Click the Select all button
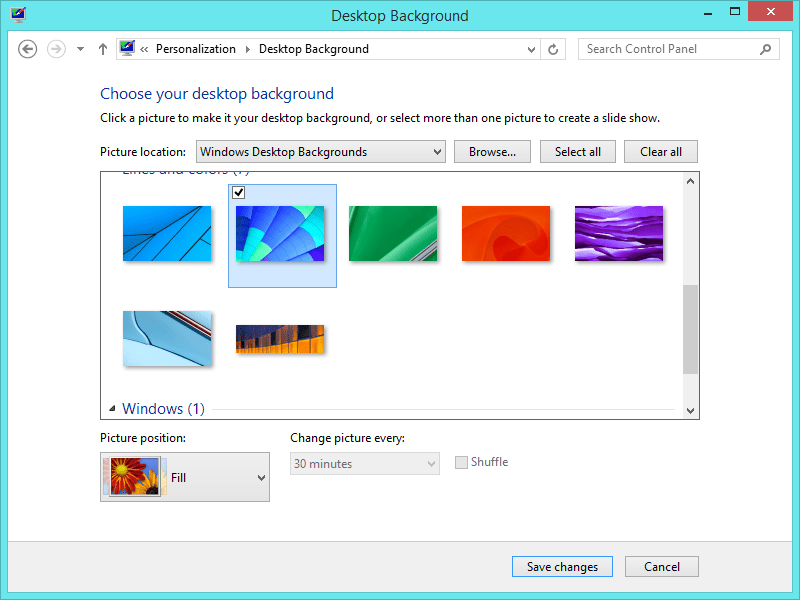 578,152
